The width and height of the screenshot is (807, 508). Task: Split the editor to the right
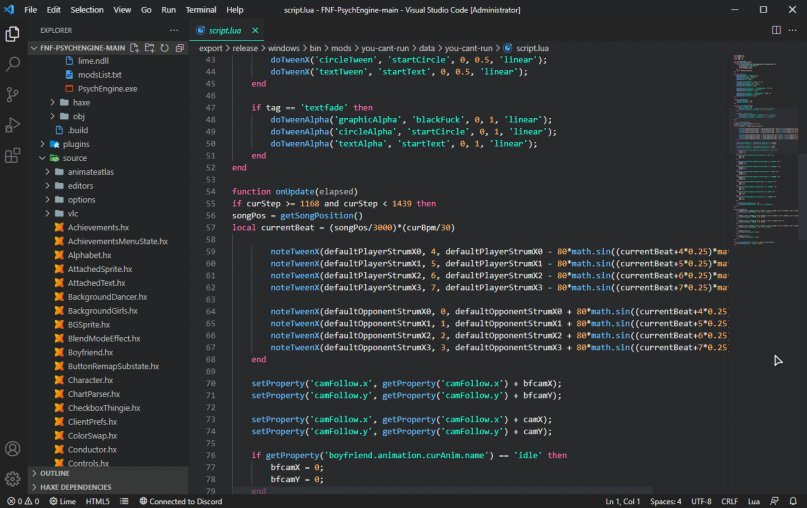point(774,30)
